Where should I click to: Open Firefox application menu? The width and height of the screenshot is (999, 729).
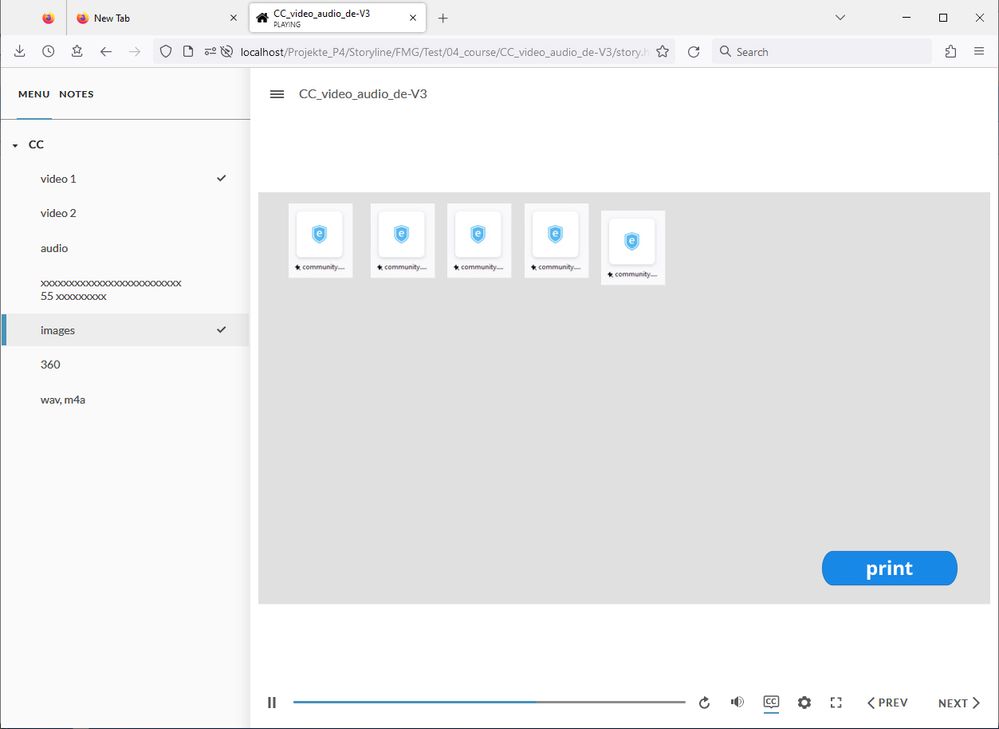tap(979, 52)
